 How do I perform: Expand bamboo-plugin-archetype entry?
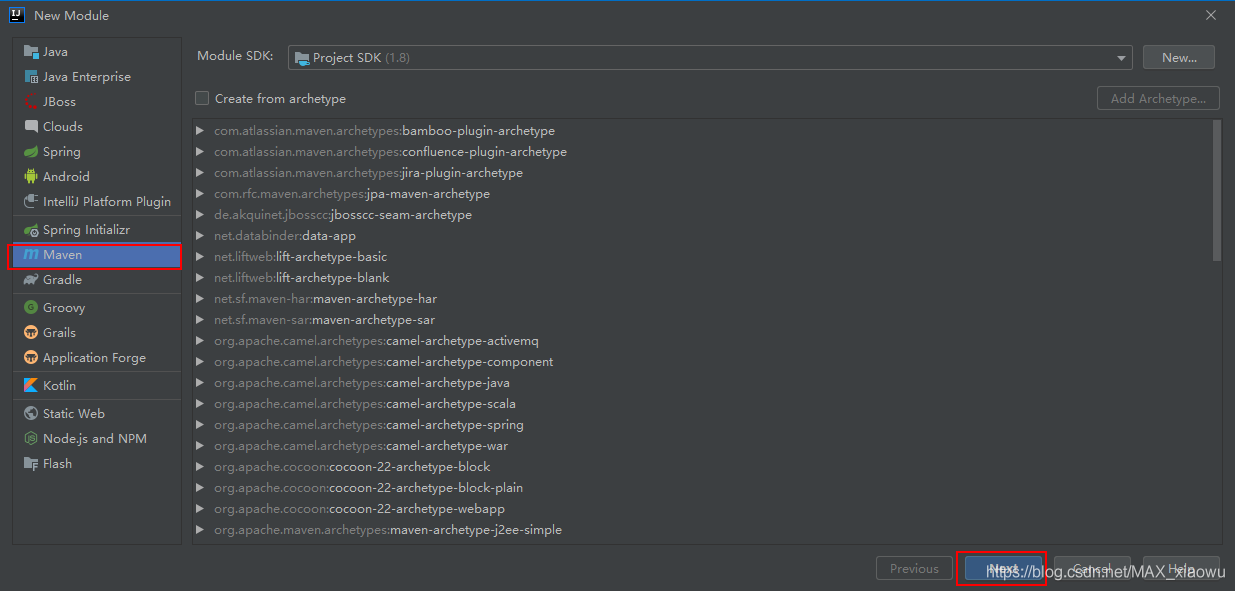coord(201,131)
